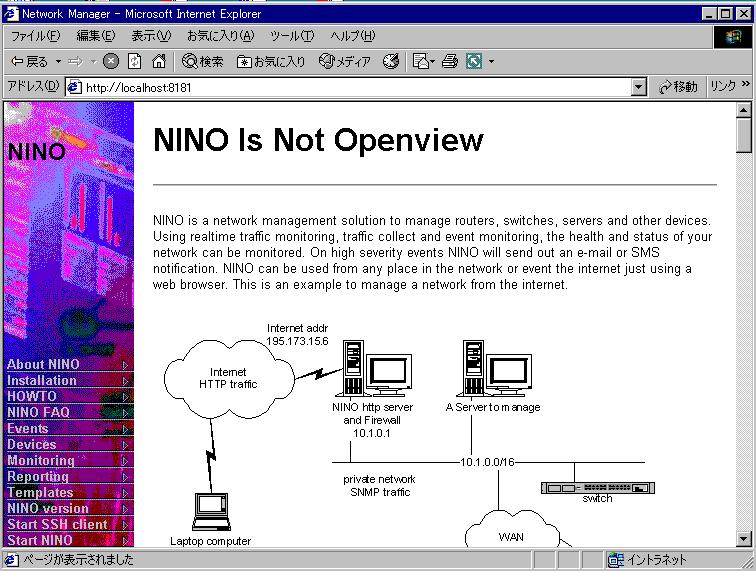Click the Mail toolbar icon
Image resolution: width=756 pixels, height=571 pixels.
(x=420, y=62)
